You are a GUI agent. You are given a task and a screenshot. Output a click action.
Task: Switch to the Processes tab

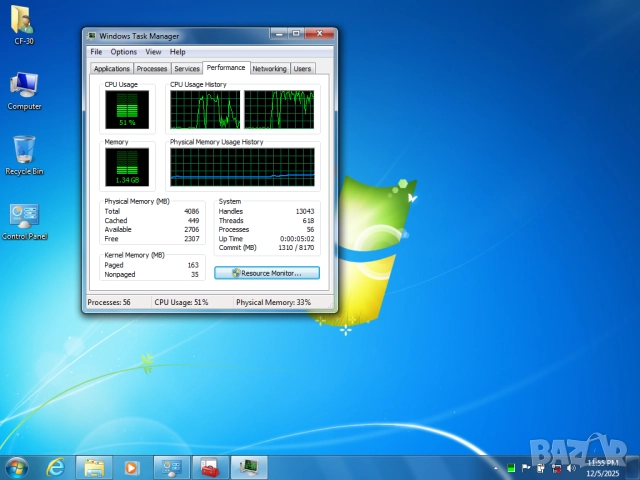pos(151,69)
